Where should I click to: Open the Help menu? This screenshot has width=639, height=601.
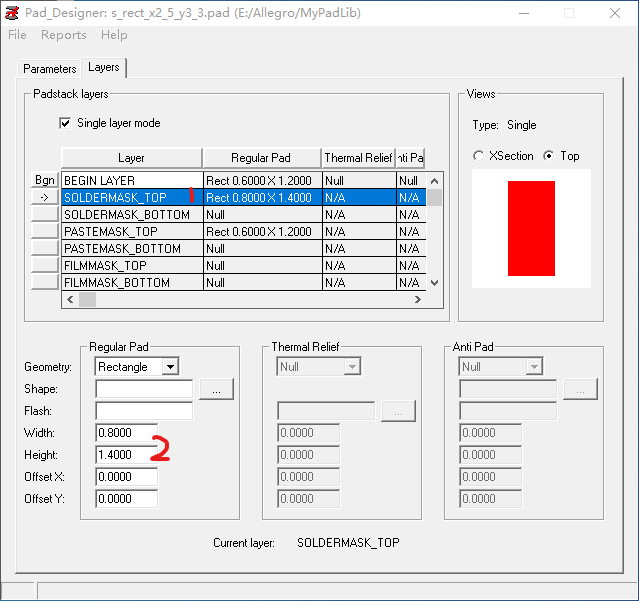pyautogui.click(x=114, y=35)
